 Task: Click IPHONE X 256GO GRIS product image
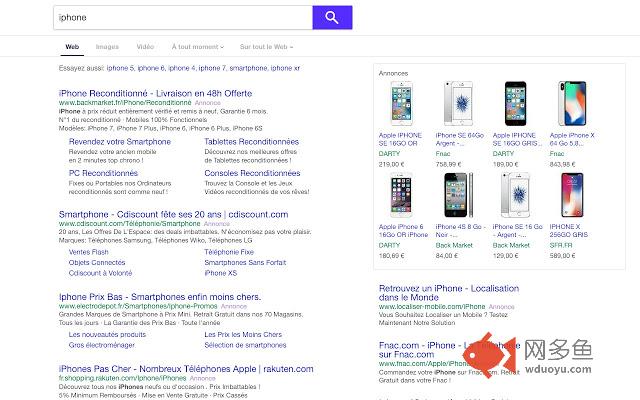coord(572,195)
